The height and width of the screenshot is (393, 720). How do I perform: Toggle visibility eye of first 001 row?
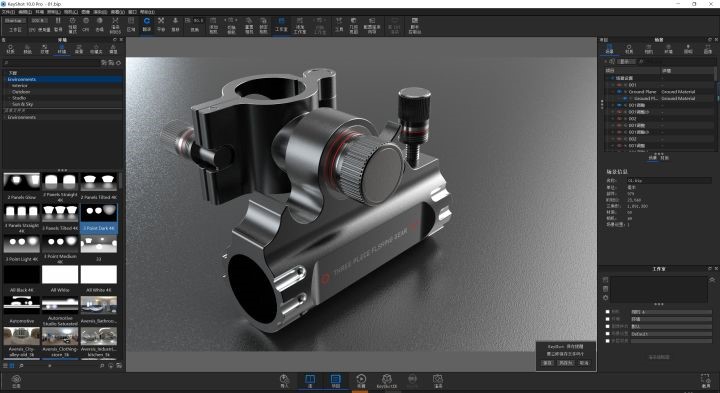click(619, 85)
